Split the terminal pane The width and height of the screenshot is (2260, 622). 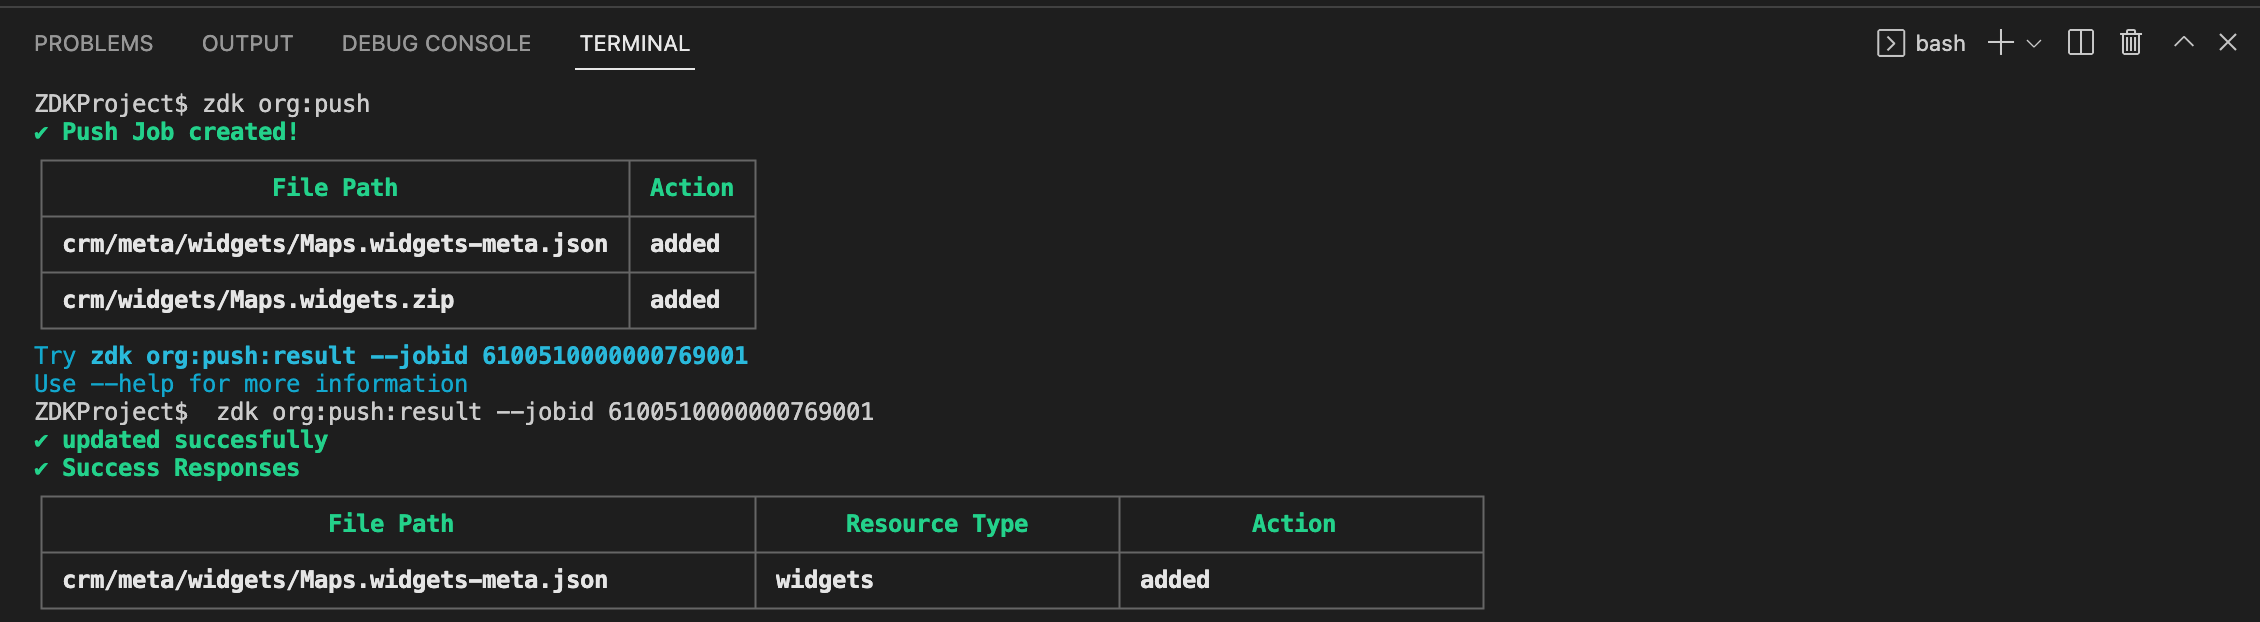[2080, 43]
